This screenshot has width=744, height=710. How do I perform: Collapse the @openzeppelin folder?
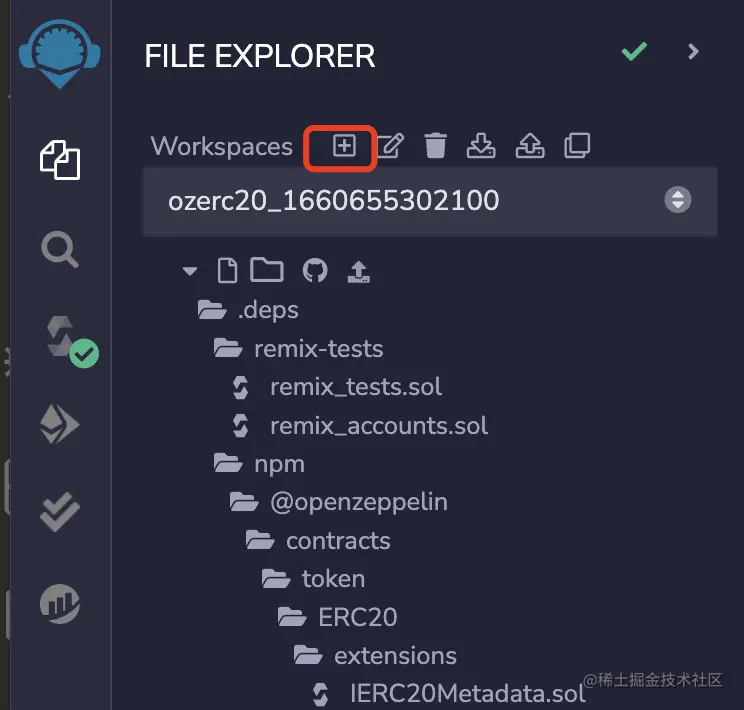click(339, 502)
